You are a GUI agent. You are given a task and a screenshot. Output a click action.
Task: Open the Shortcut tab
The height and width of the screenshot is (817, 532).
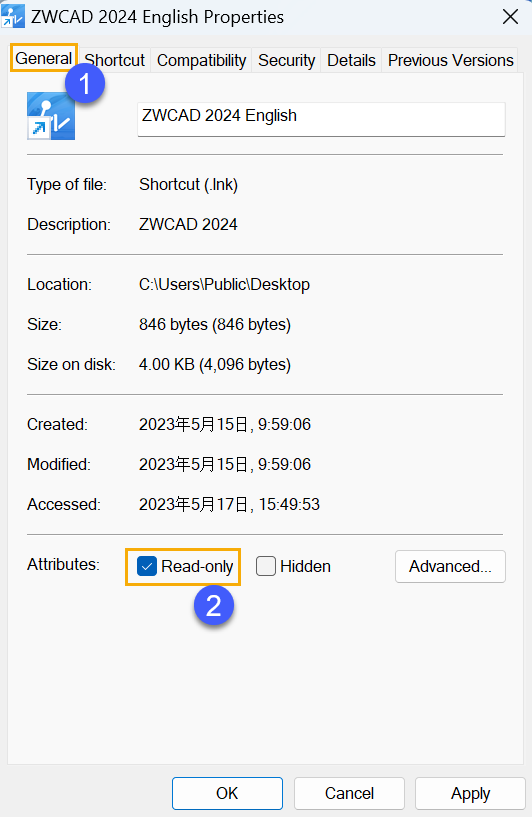pos(115,60)
